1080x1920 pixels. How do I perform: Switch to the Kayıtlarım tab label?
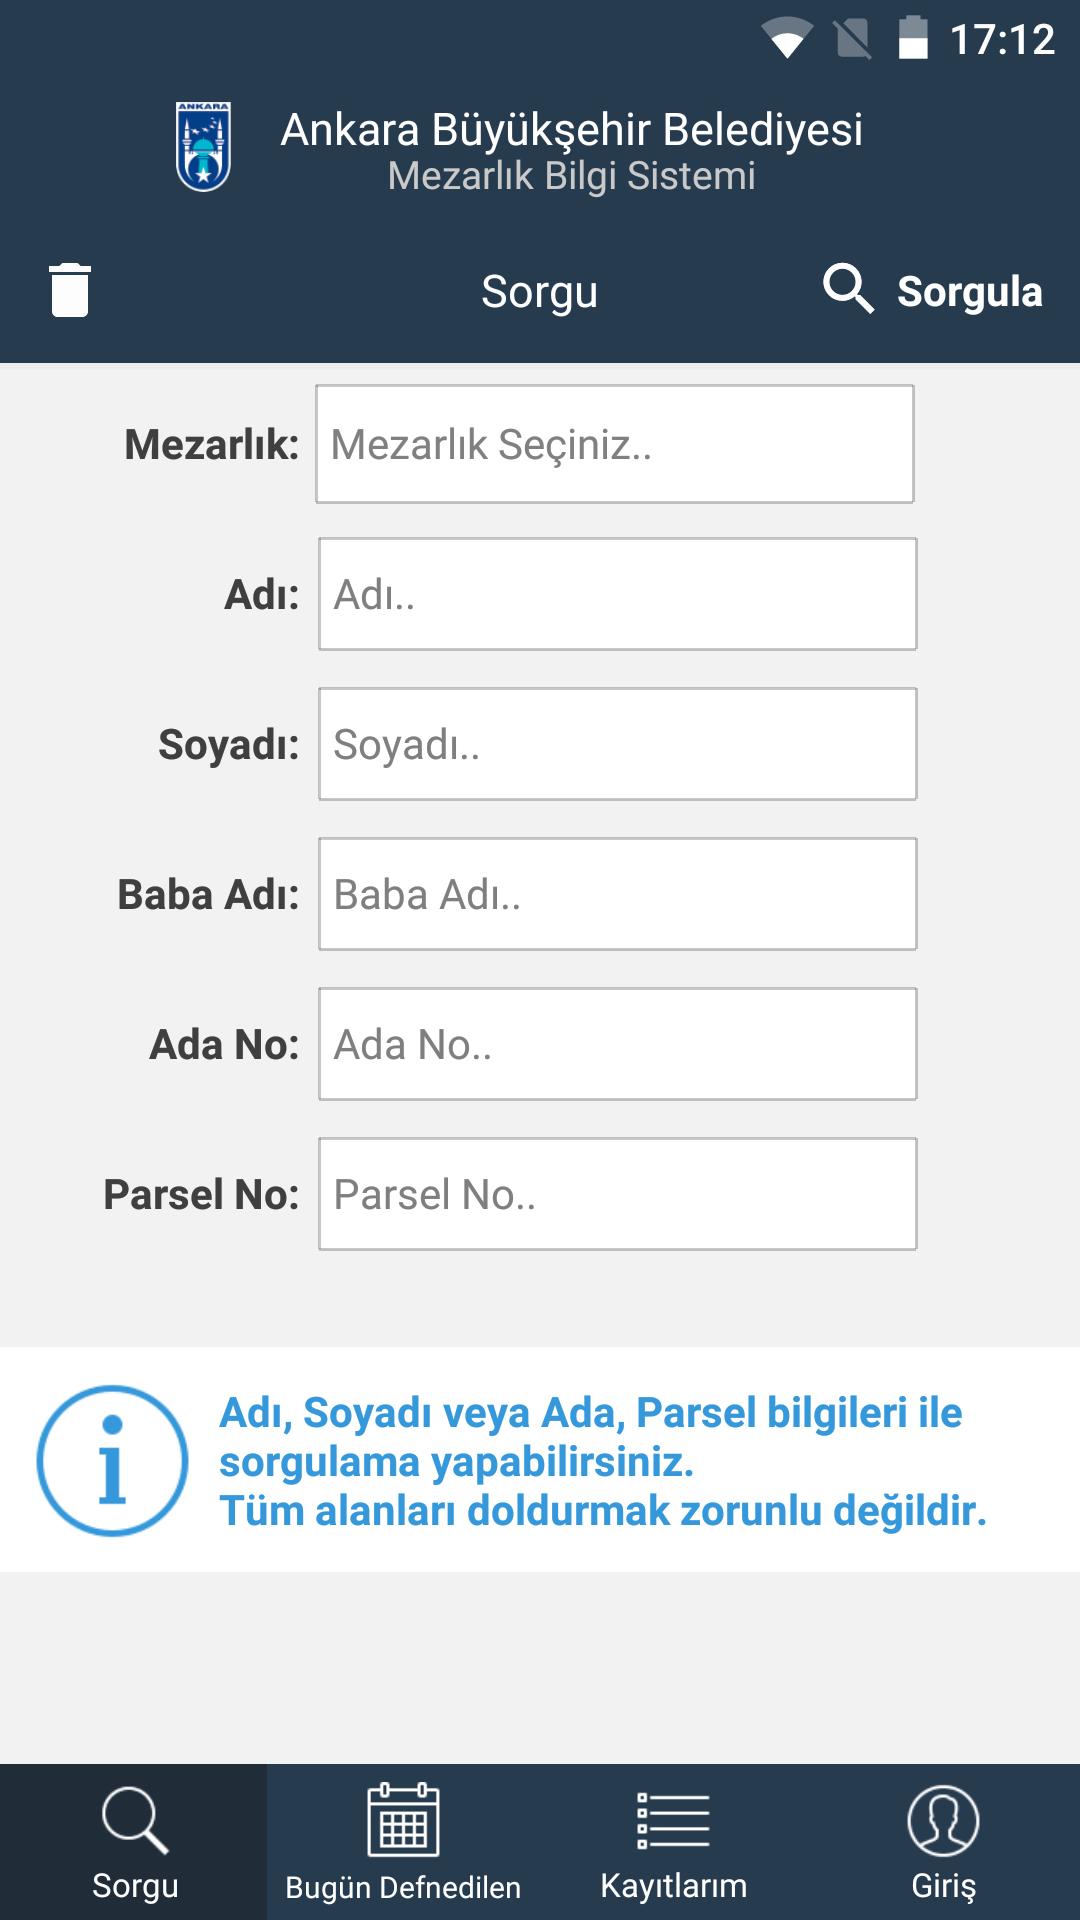pyautogui.click(x=673, y=1886)
